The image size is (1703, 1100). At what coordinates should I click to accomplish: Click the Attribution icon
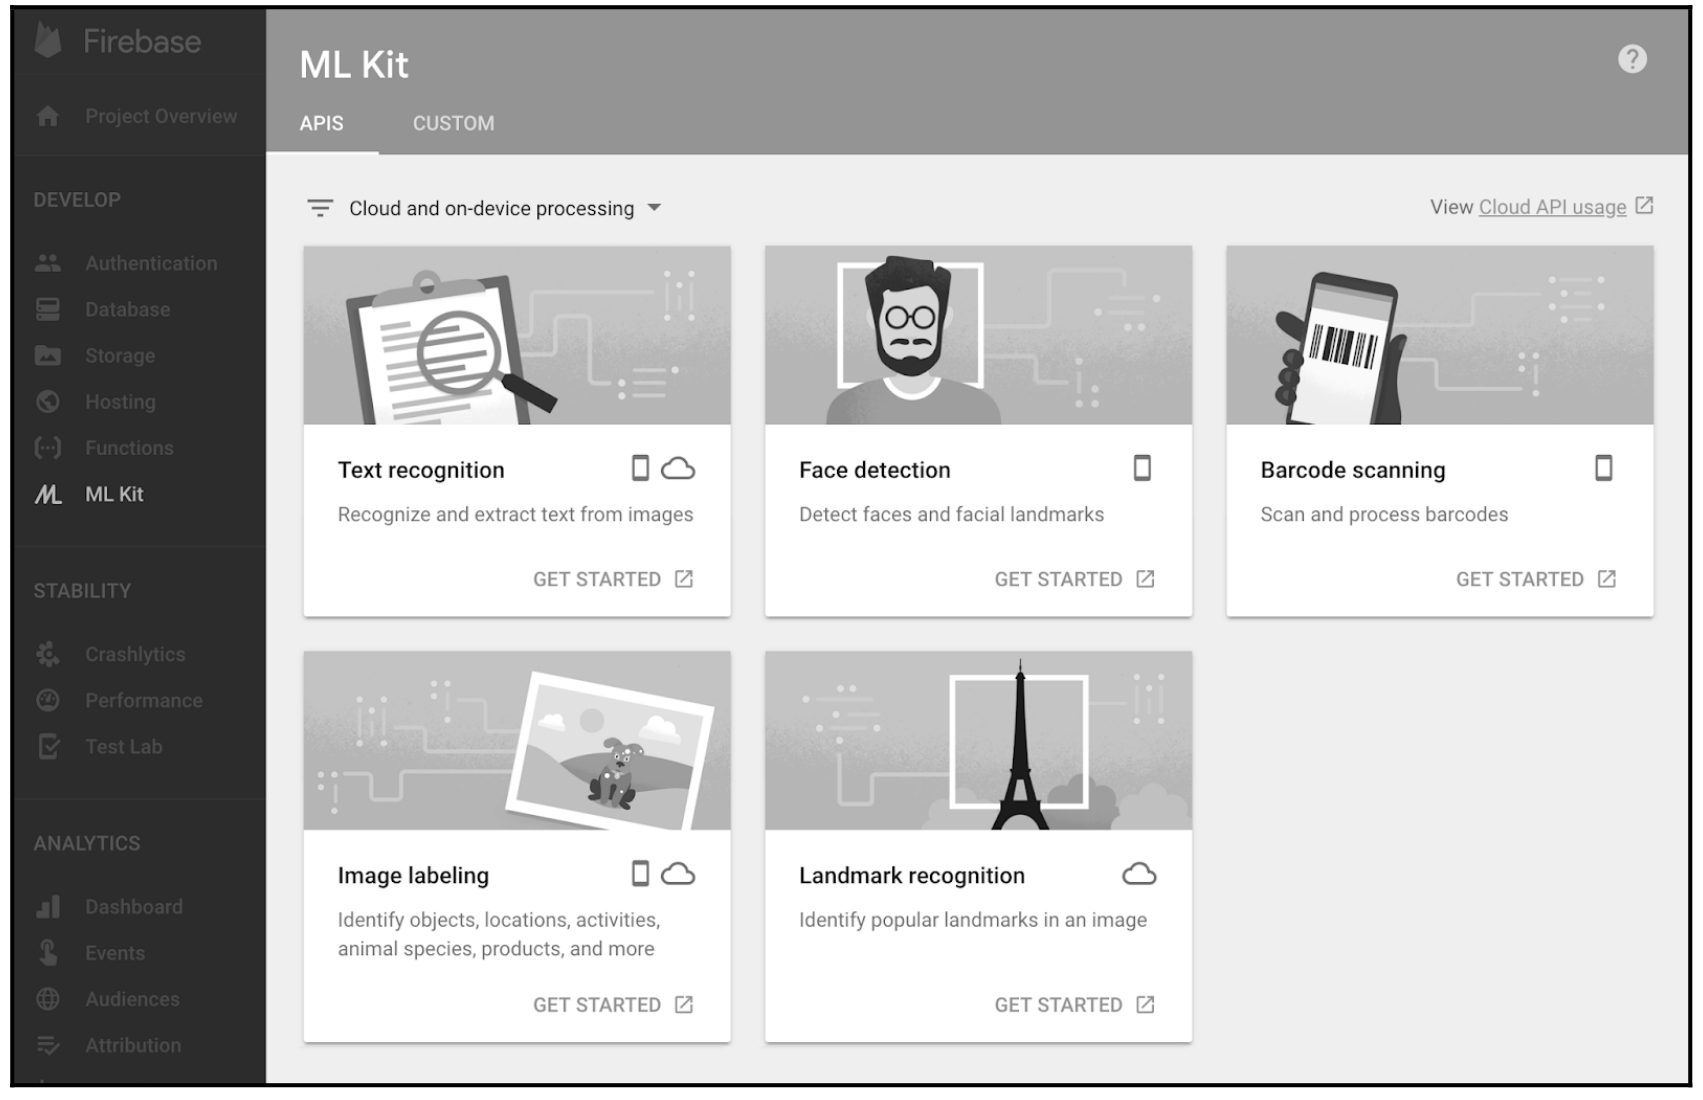pyautogui.click(x=48, y=1046)
